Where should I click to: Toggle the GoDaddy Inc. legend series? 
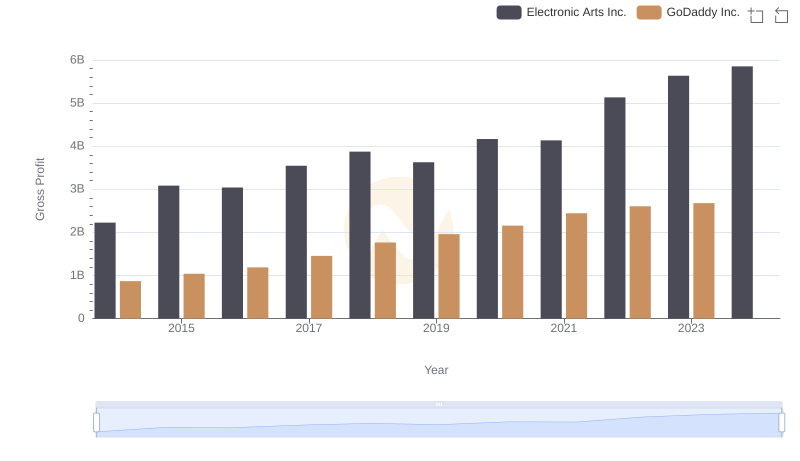pyautogui.click(x=688, y=12)
